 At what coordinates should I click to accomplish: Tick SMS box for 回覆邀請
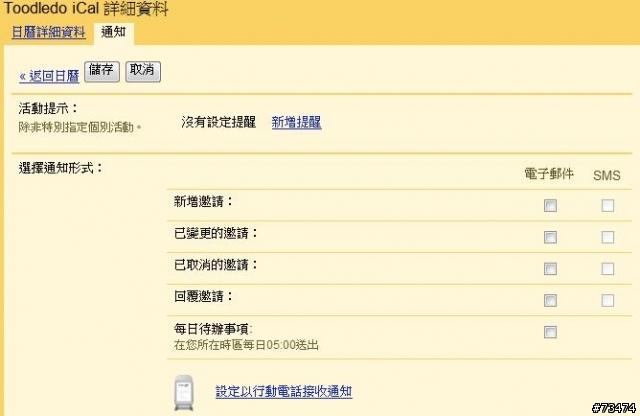click(x=608, y=300)
